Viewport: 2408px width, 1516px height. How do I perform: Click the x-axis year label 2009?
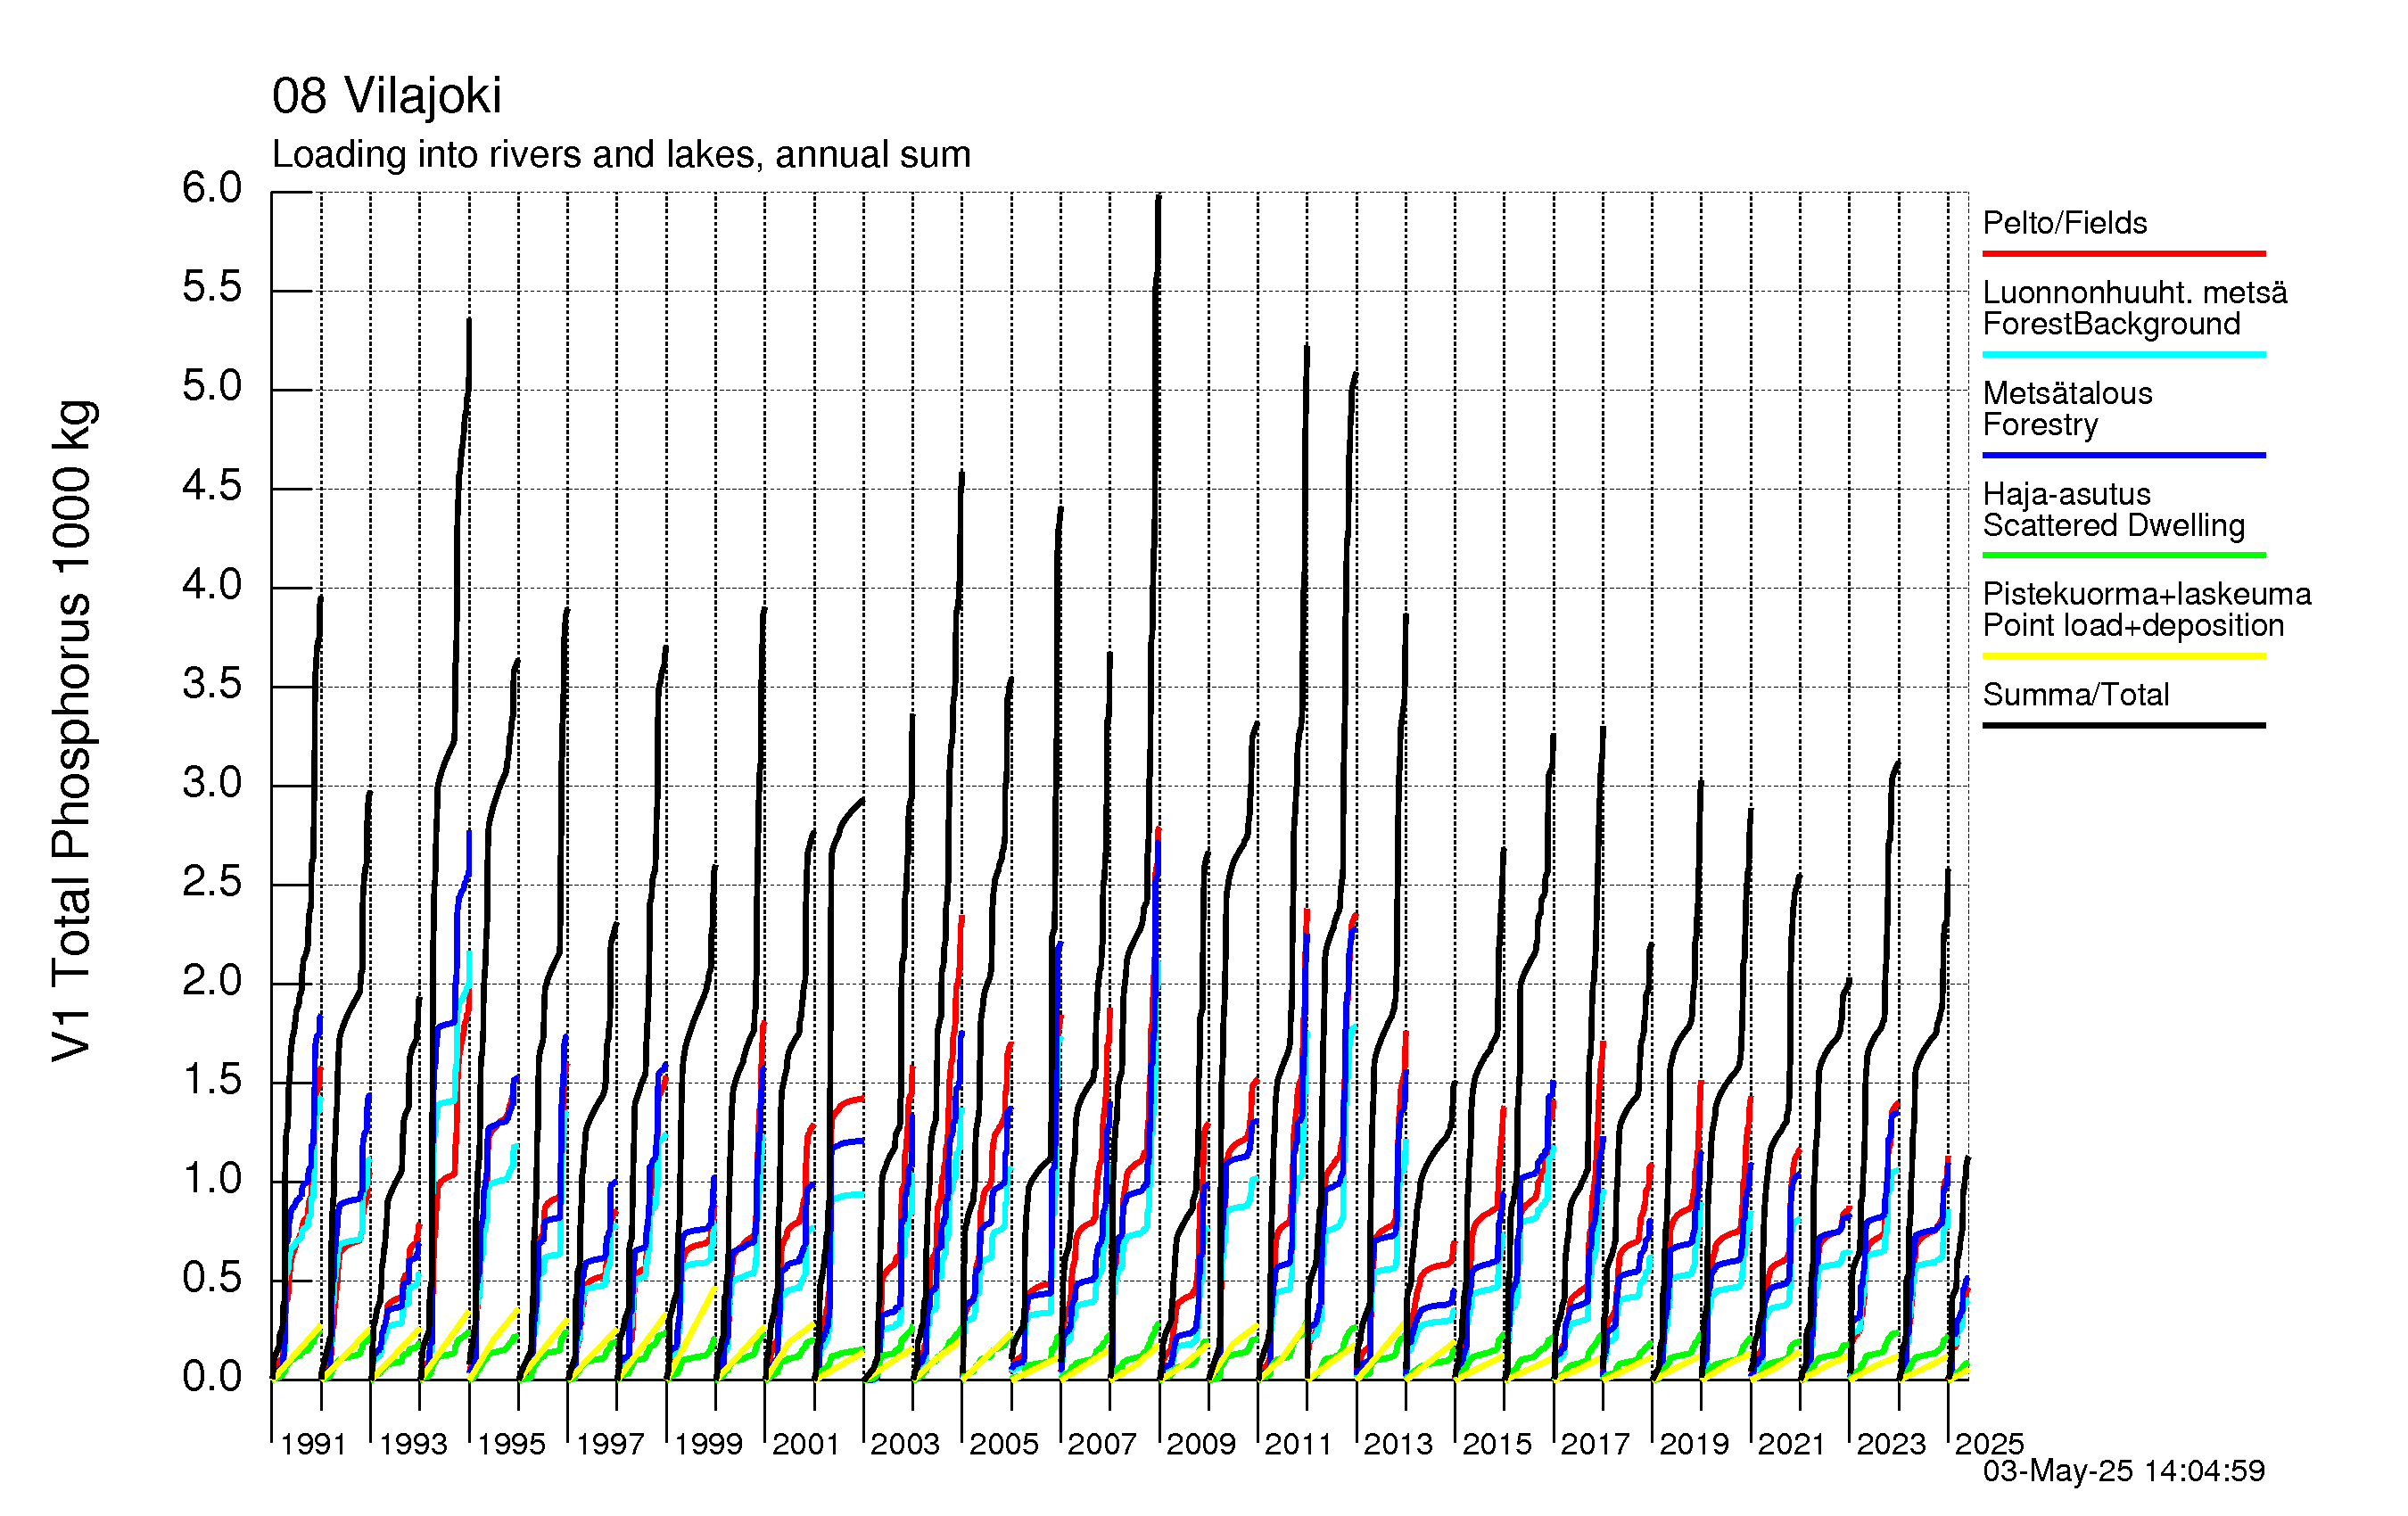[x=1201, y=1444]
